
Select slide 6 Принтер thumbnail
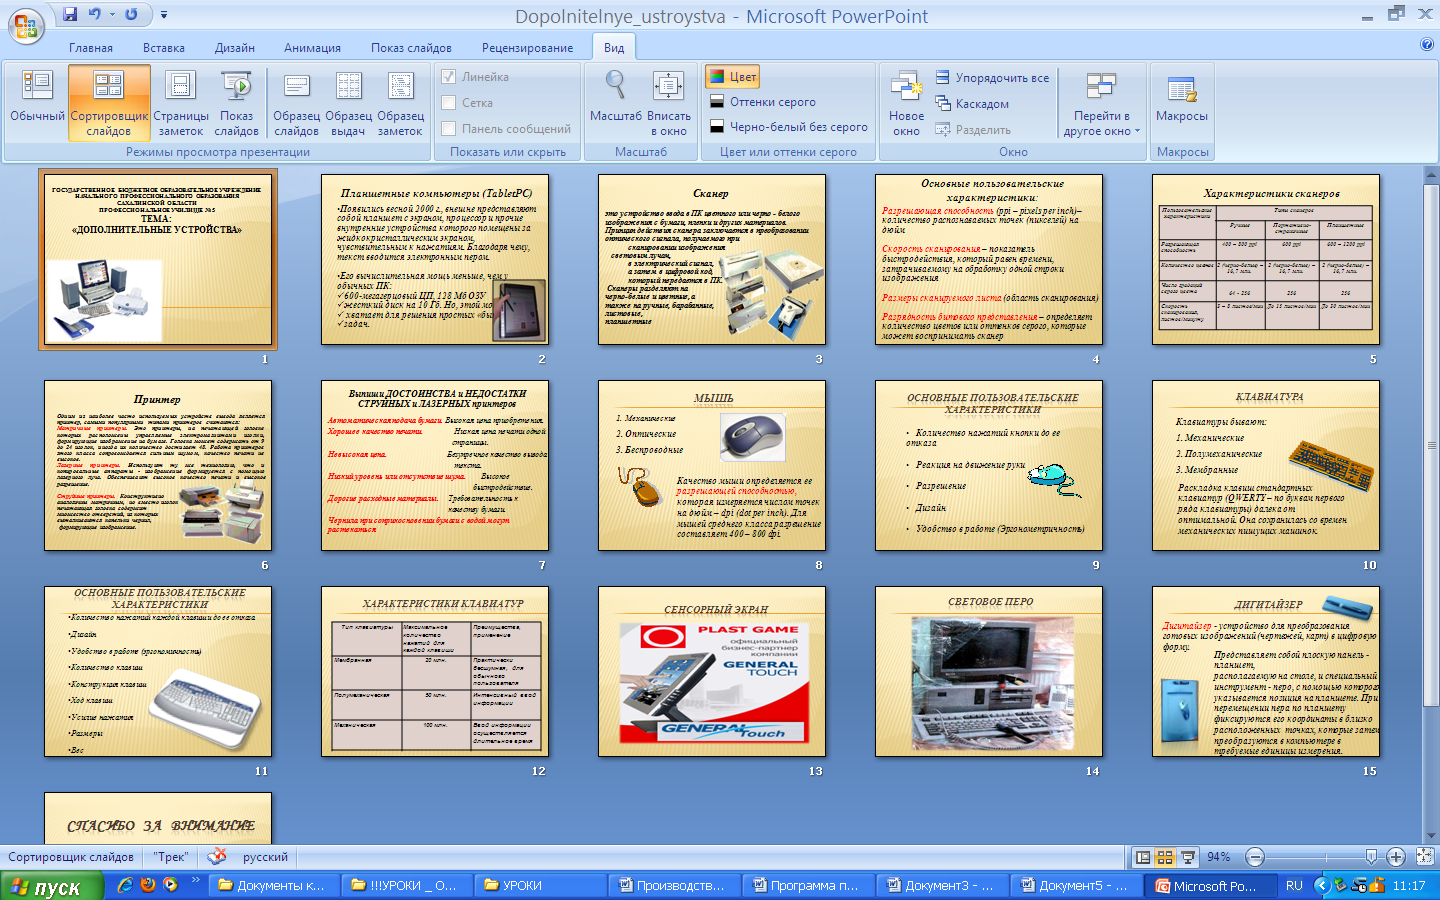(x=158, y=466)
